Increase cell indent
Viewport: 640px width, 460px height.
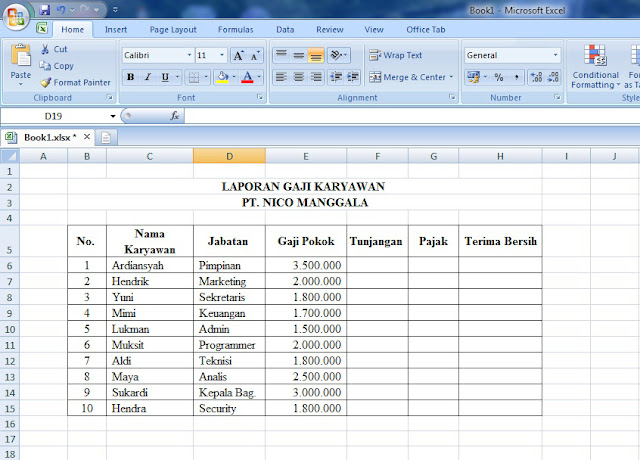(353, 77)
